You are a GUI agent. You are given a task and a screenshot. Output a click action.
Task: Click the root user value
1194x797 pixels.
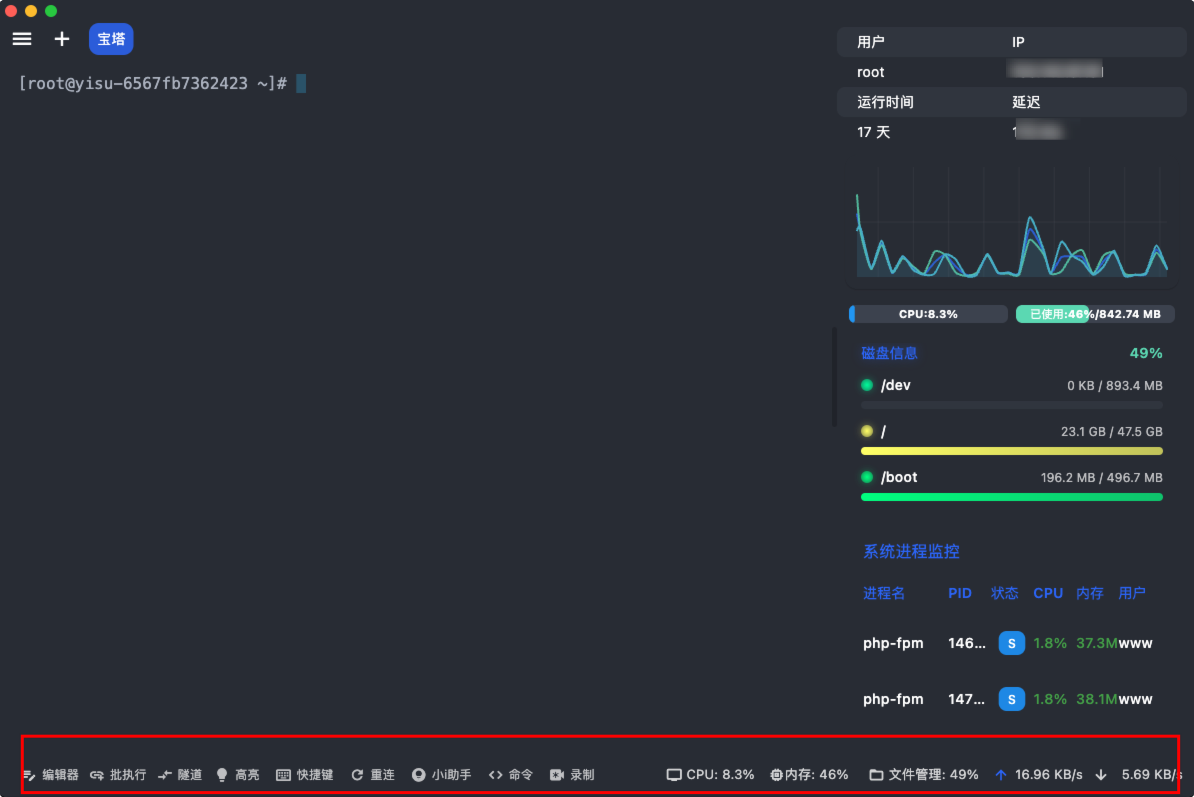[870, 72]
